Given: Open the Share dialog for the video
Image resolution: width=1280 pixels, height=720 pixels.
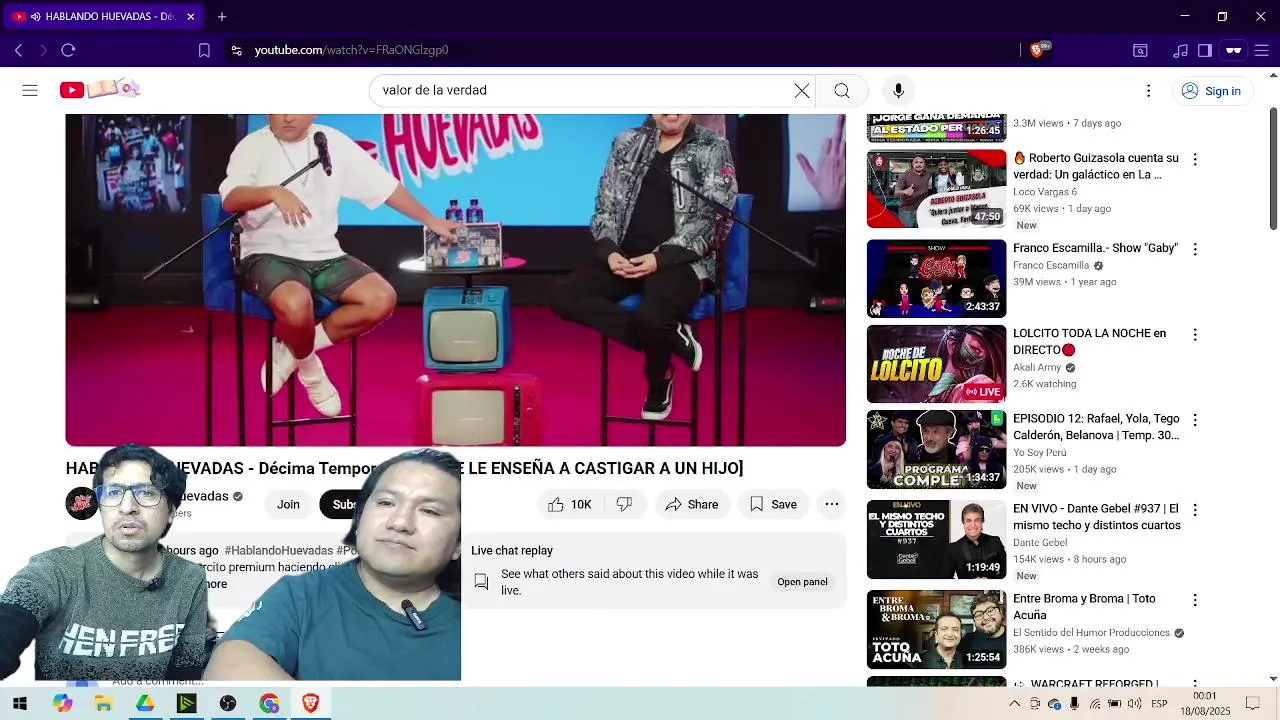Looking at the screenshot, I should pos(692,505).
